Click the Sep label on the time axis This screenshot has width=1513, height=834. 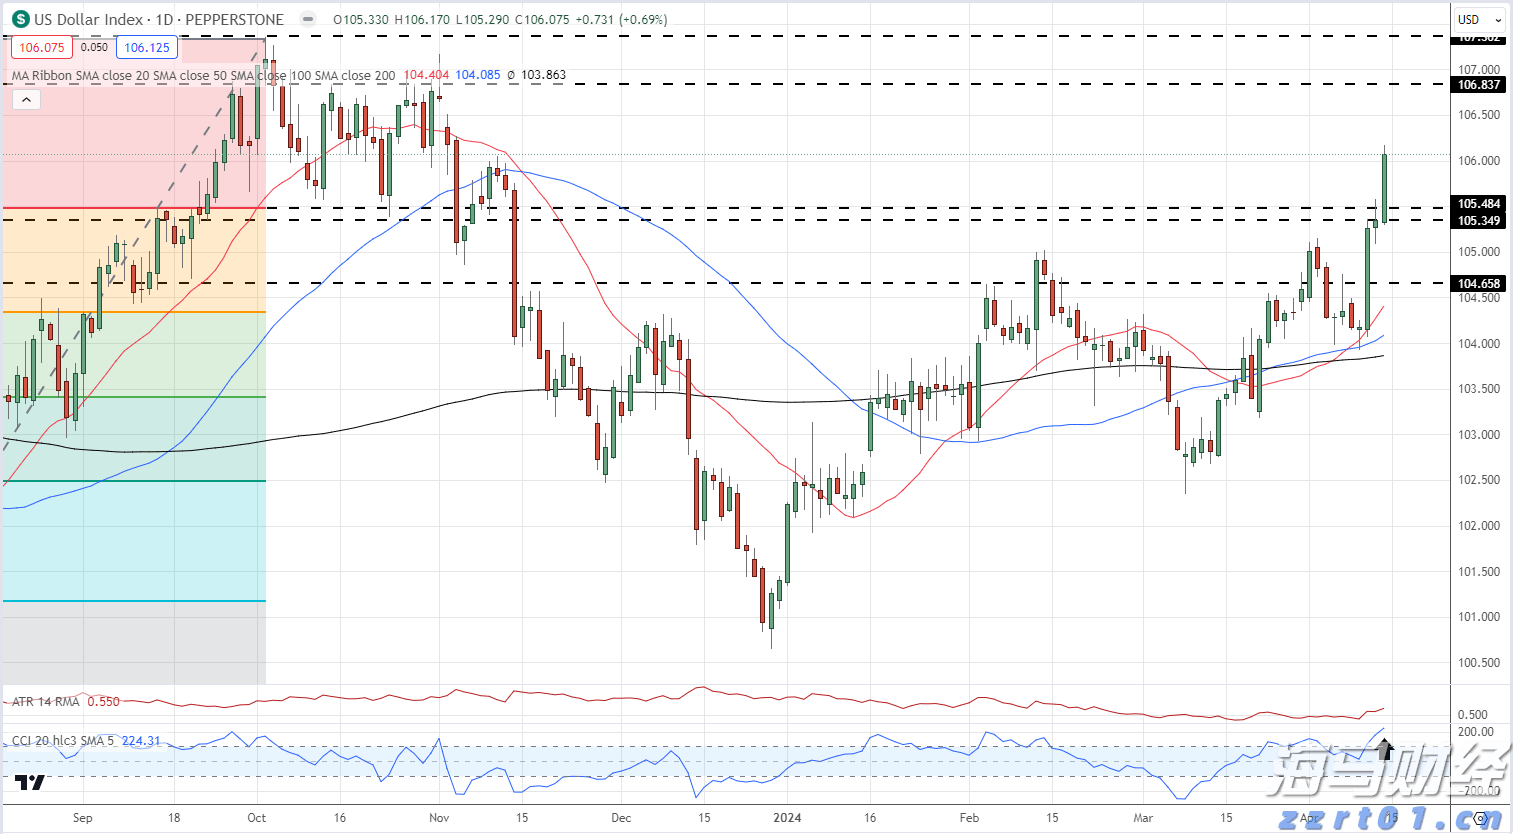click(x=82, y=818)
